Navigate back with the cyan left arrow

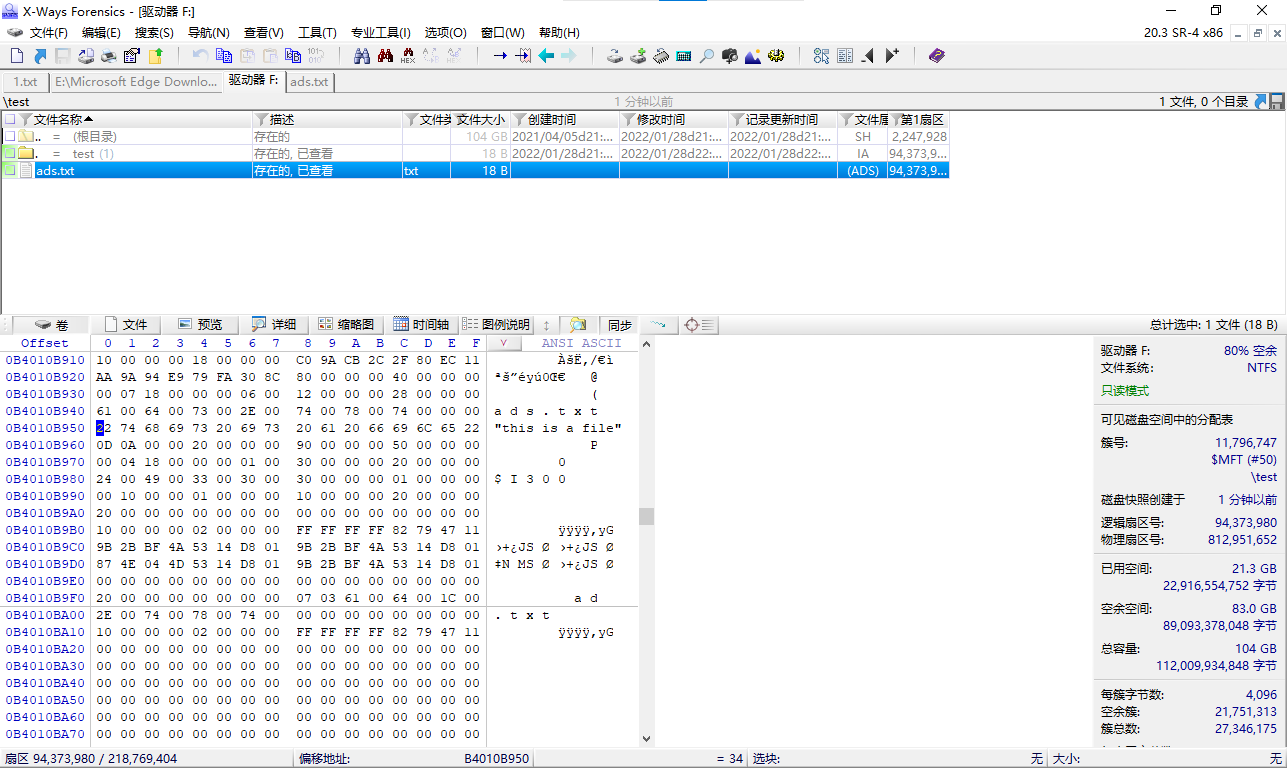coord(546,56)
